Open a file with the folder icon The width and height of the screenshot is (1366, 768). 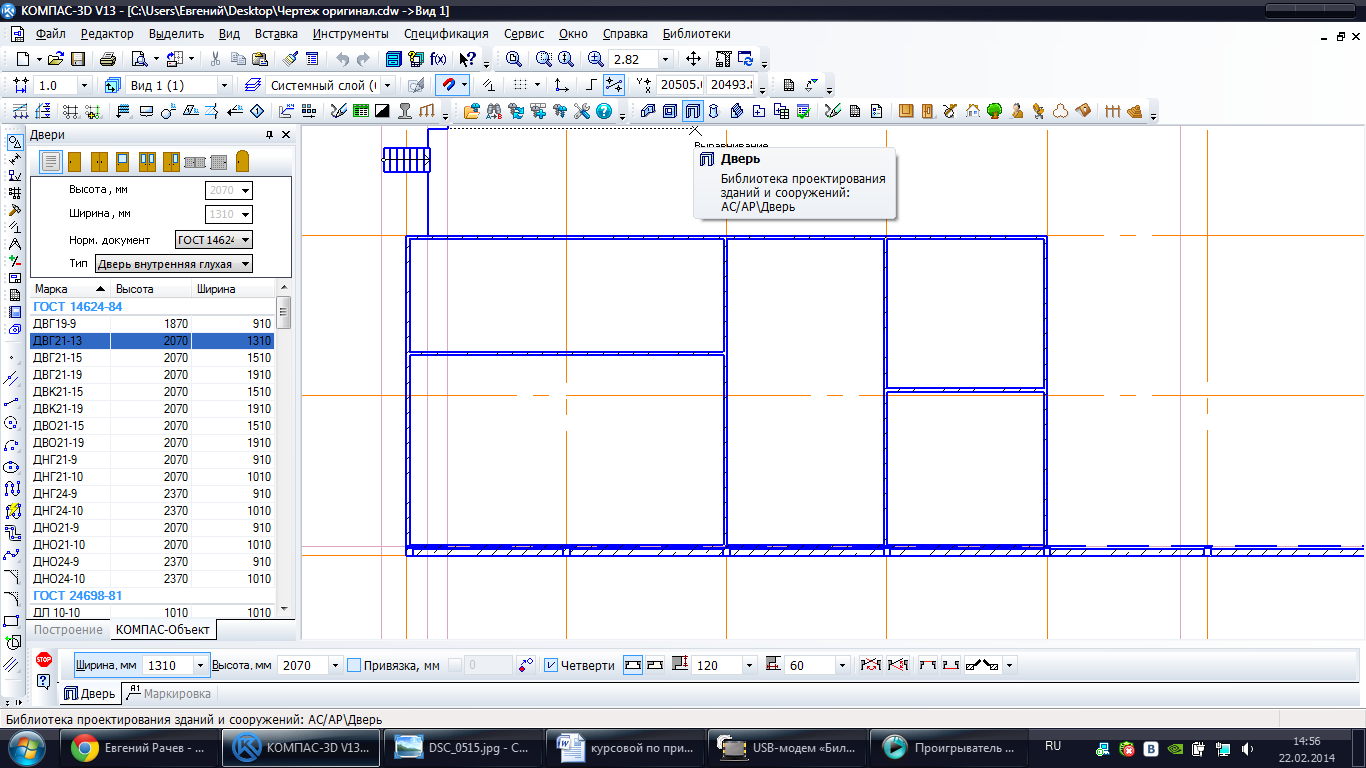tap(56, 59)
